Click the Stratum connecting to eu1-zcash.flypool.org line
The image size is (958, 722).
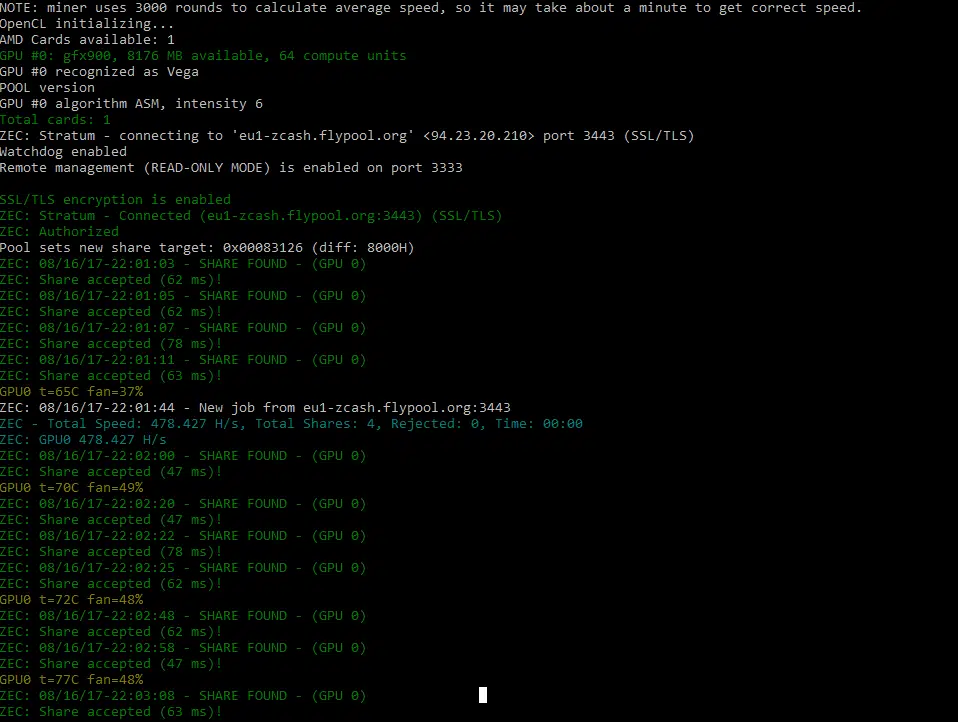[347, 136]
